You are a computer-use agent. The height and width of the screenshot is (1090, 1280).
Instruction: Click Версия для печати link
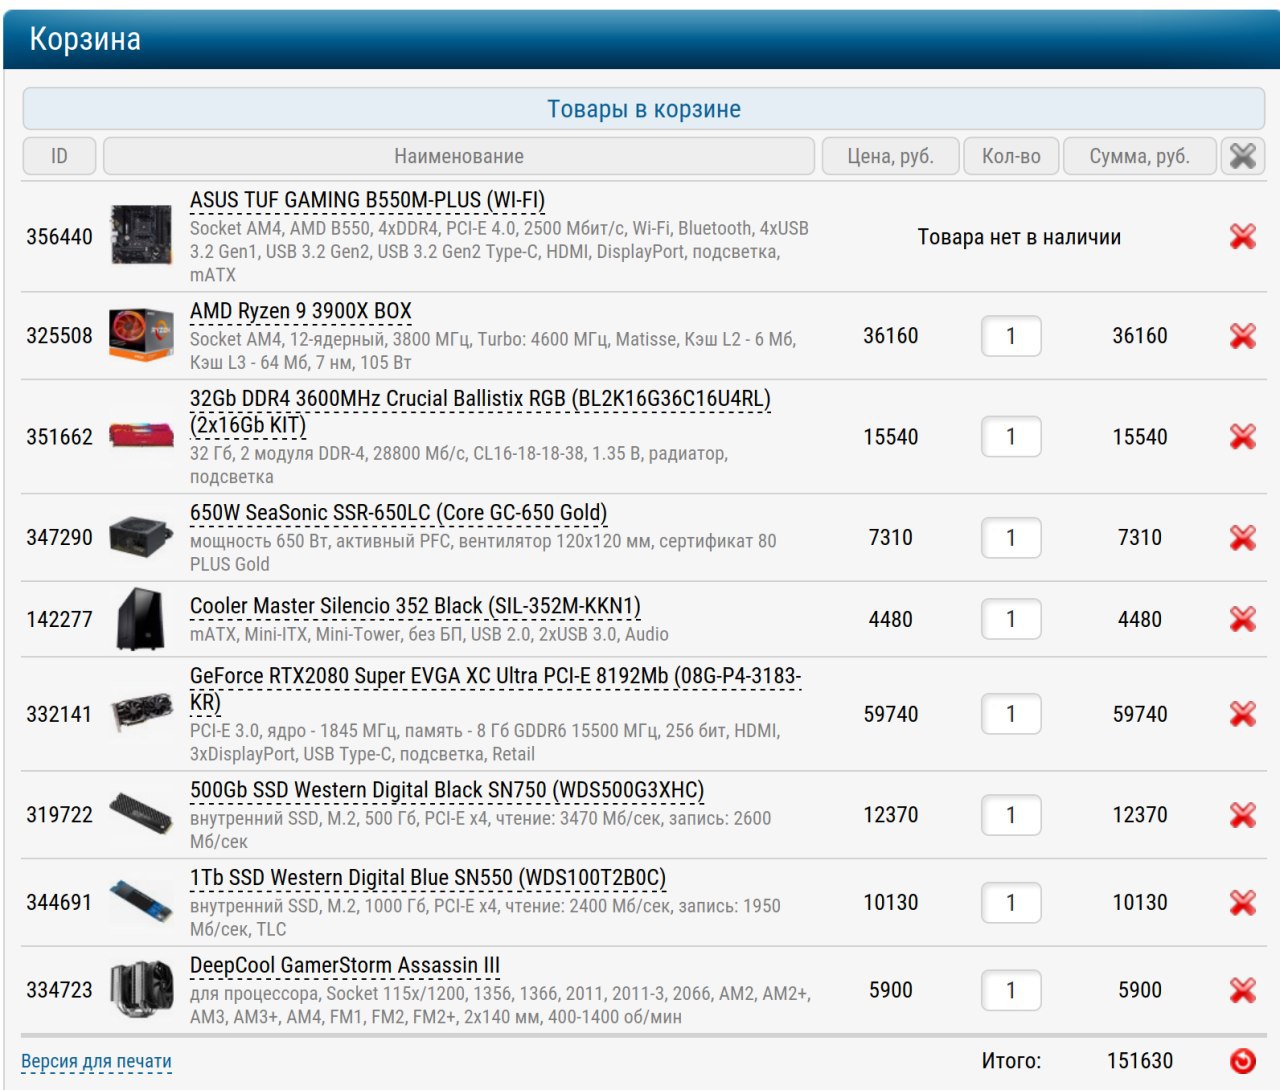[x=96, y=1061]
